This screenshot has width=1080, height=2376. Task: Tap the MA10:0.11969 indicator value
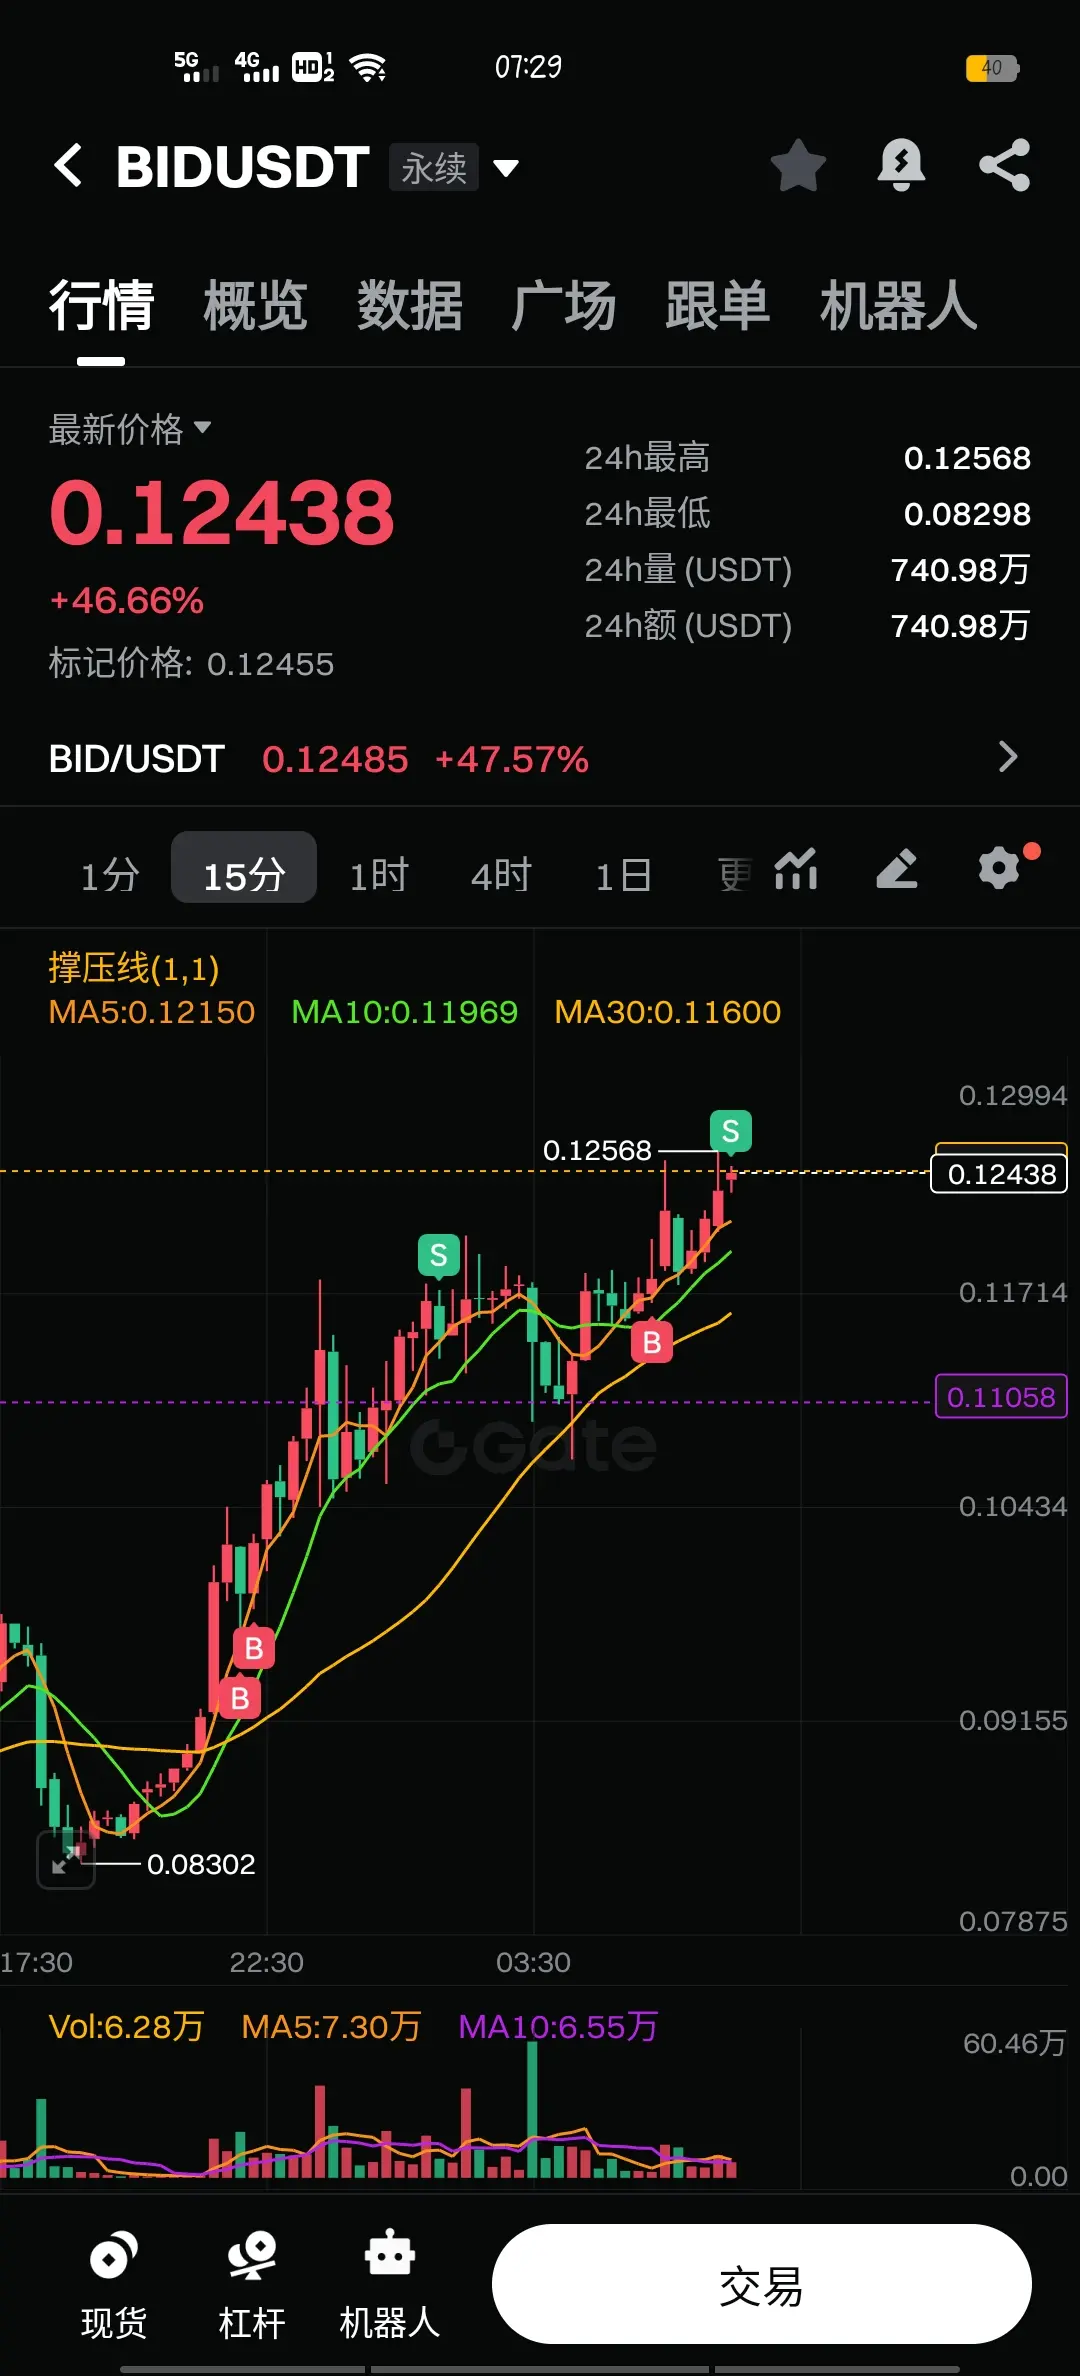pos(404,1012)
